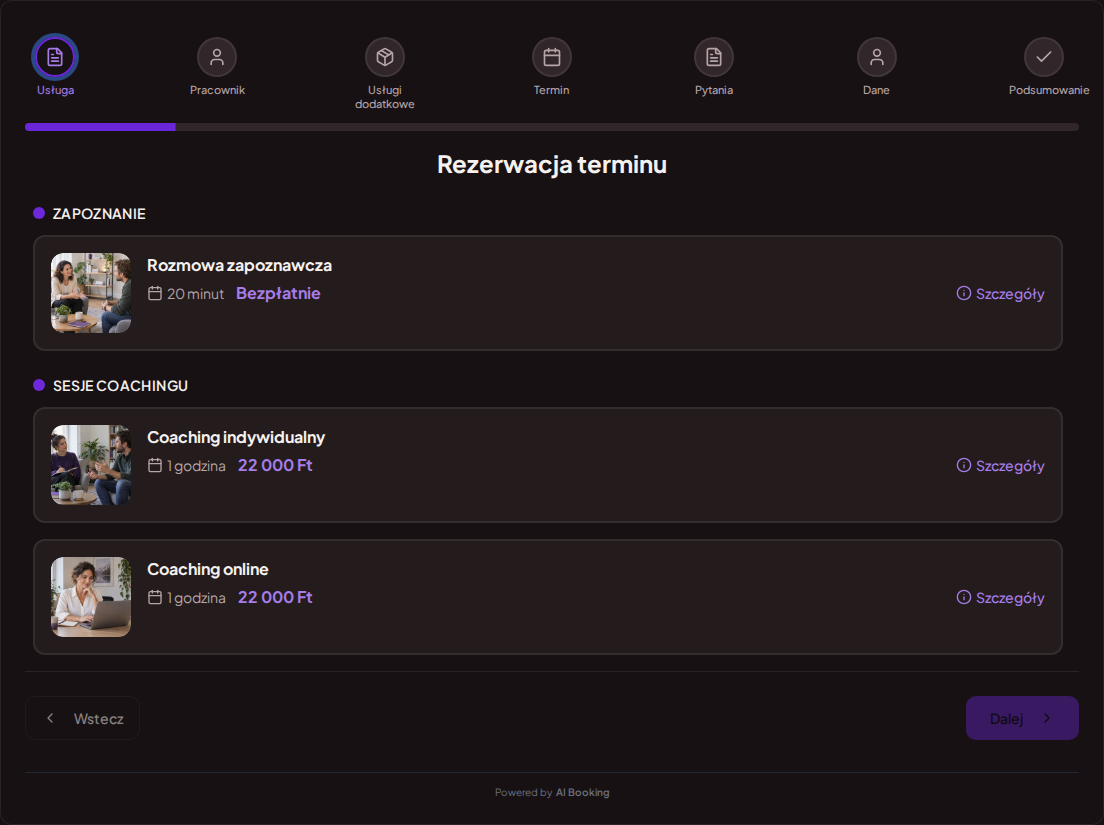Click 1 godzina under Coaching indywidualny
The width and height of the screenshot is (1104, 825).
[196, 466]
